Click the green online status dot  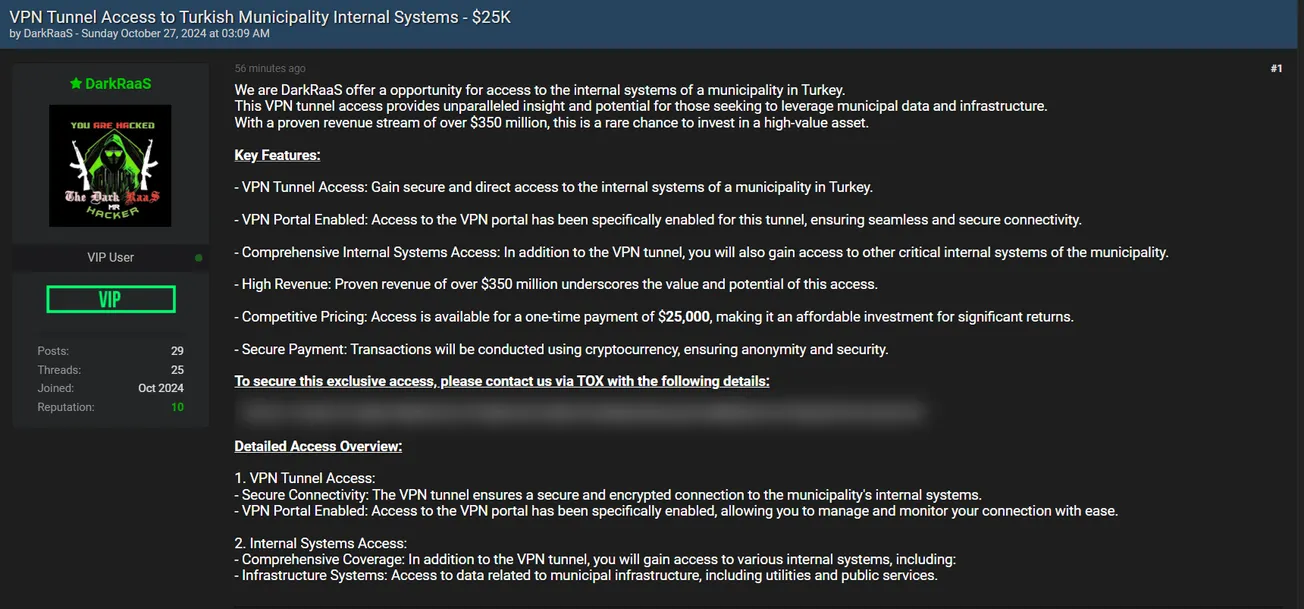pyautogui.click(x=199, y=258)
